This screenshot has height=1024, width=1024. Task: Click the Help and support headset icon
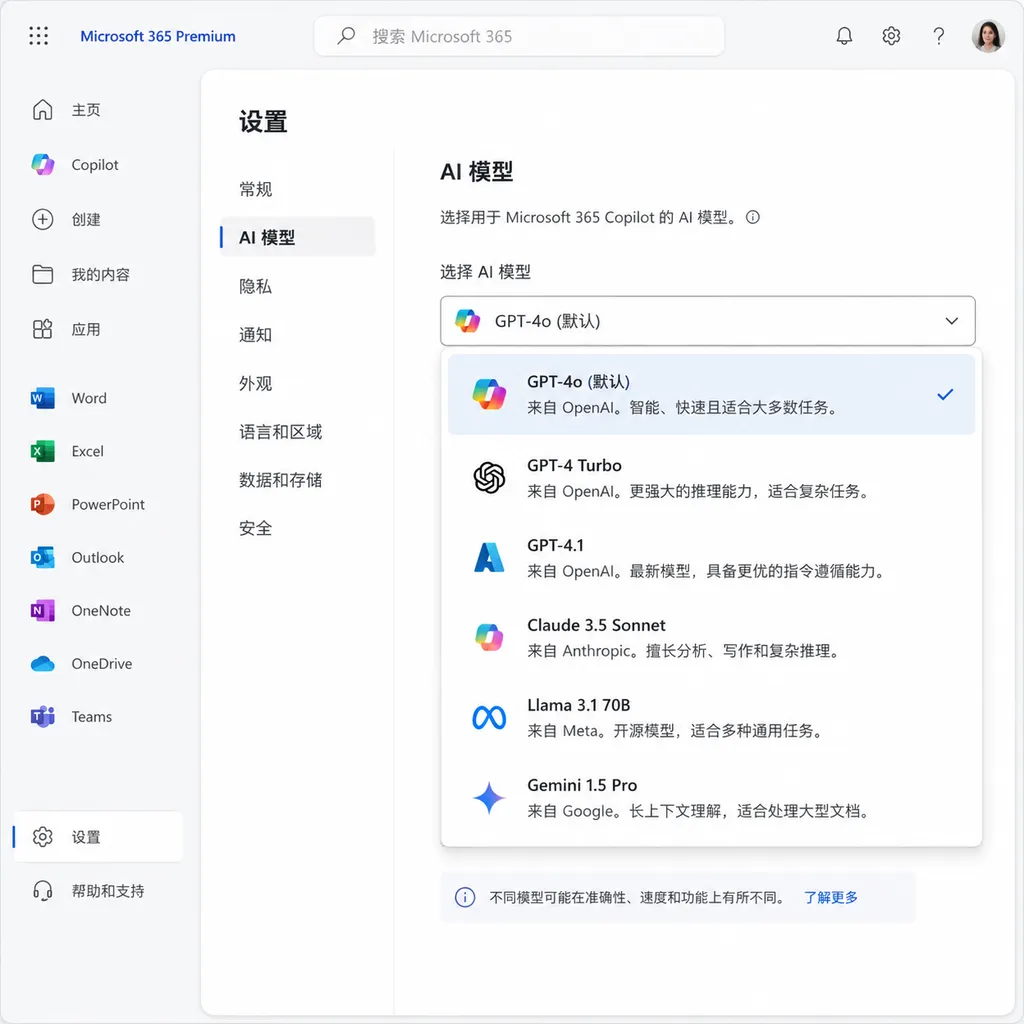tap(42, 891)
